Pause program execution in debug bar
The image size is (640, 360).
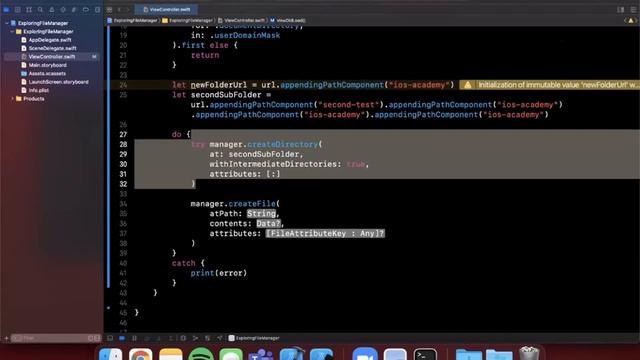(134, 338)
